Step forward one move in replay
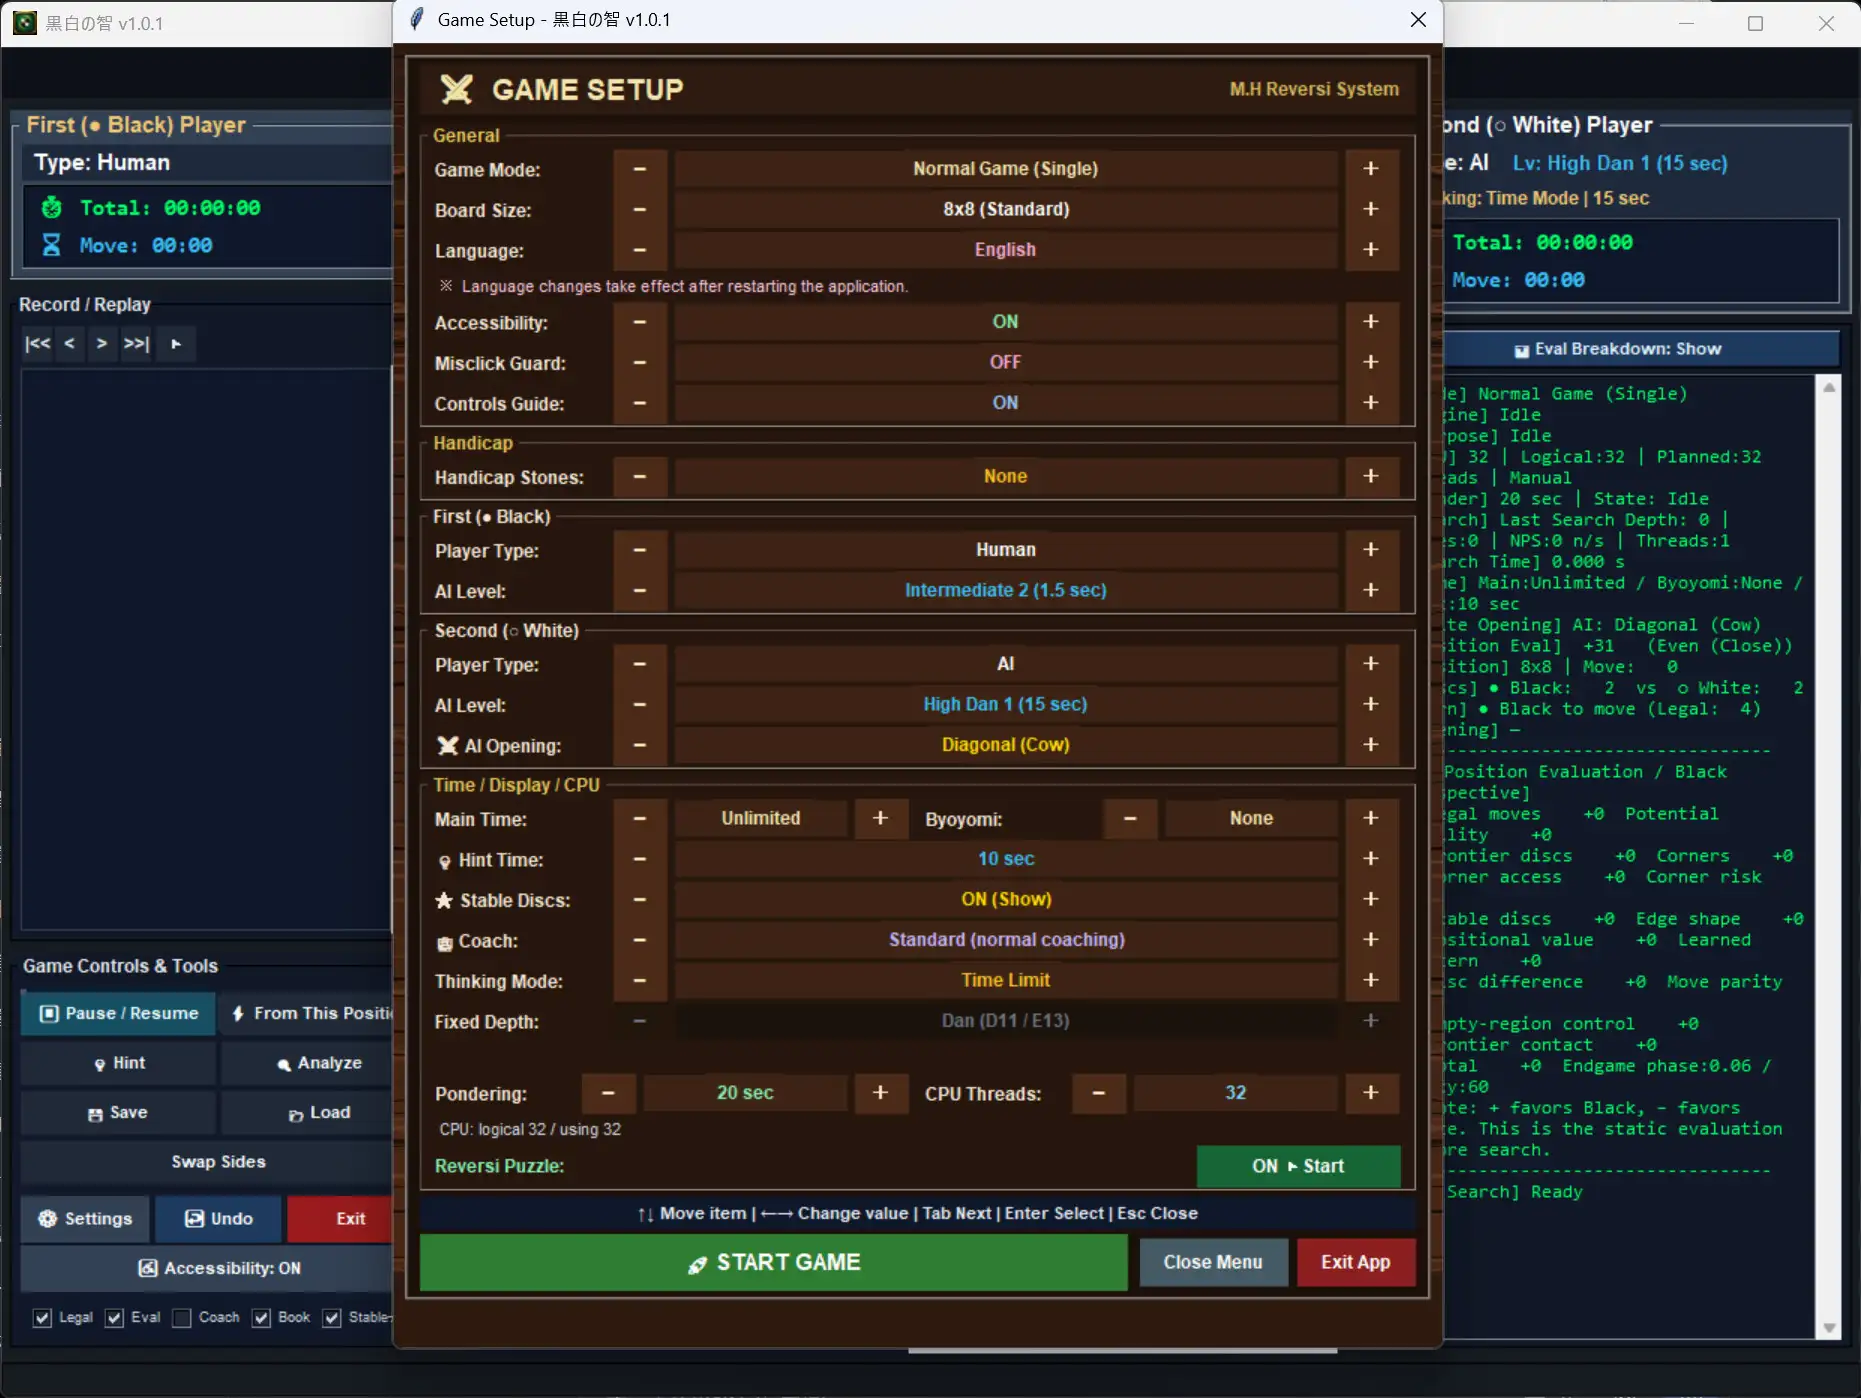 (101, 344)
